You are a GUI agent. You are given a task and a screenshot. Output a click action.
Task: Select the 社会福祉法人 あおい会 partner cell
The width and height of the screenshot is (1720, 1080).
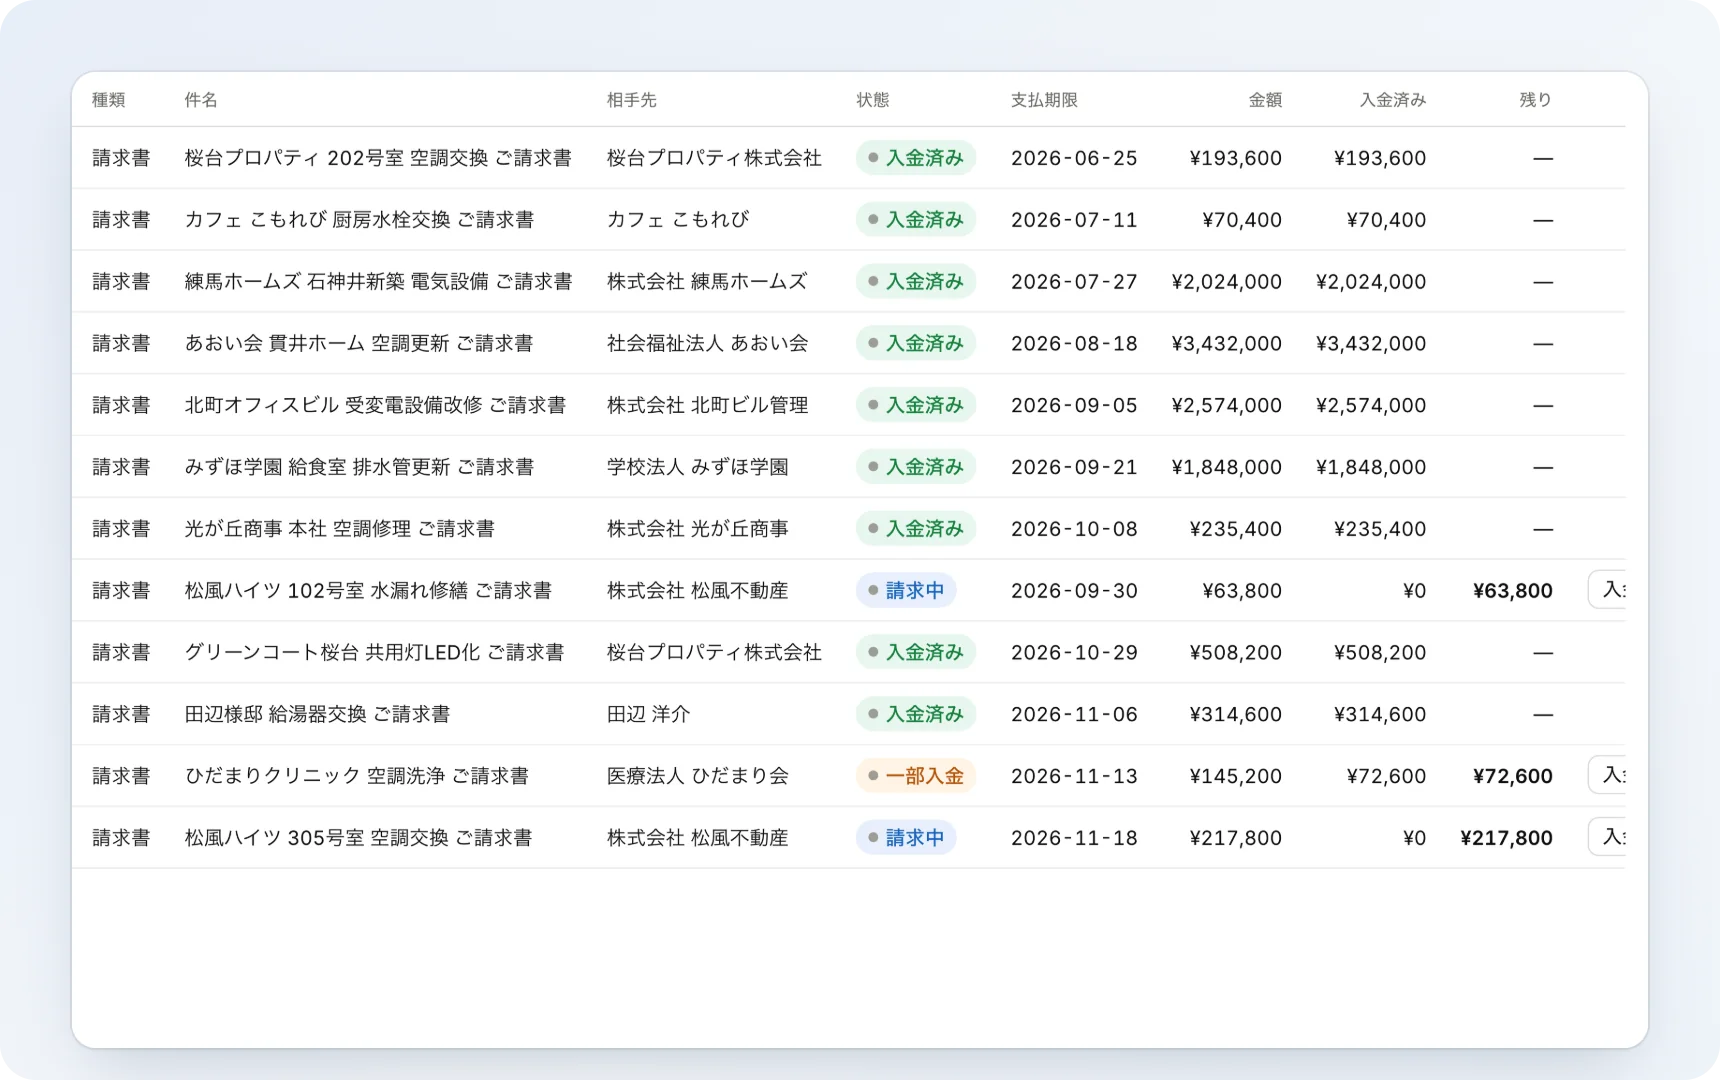point(707,344)
